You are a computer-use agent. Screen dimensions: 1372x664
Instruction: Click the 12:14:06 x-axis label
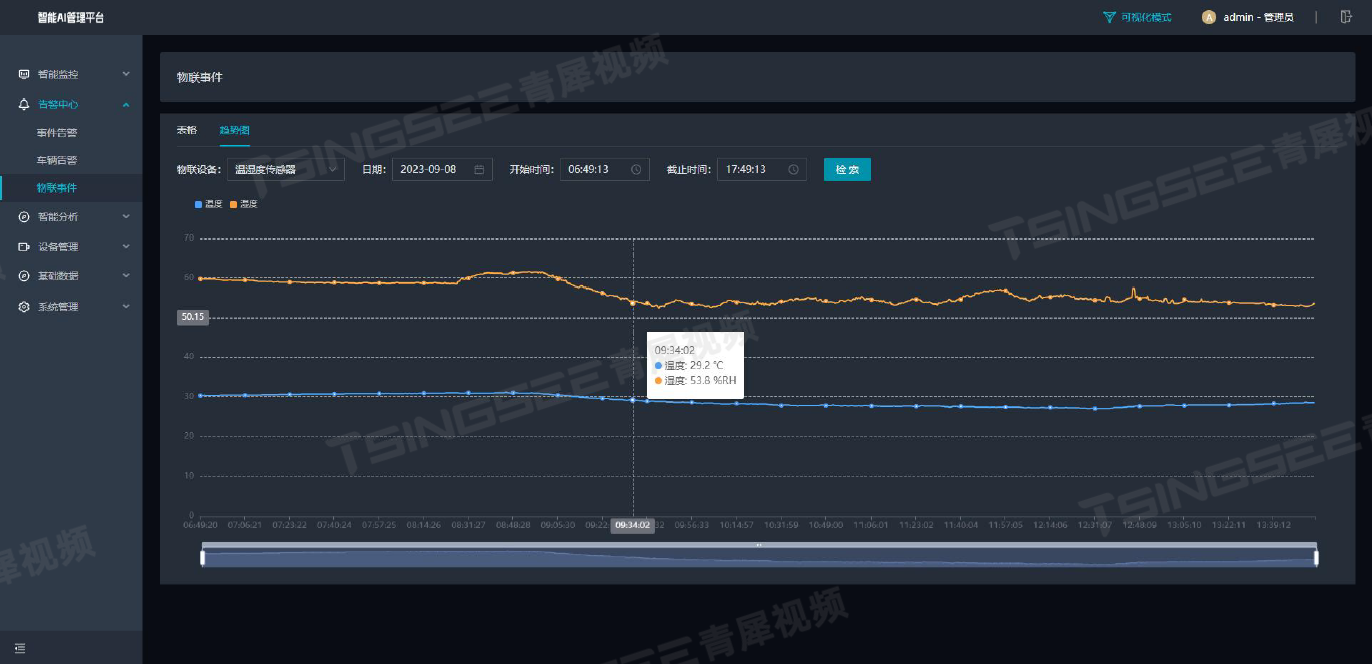pos(1050,524)
